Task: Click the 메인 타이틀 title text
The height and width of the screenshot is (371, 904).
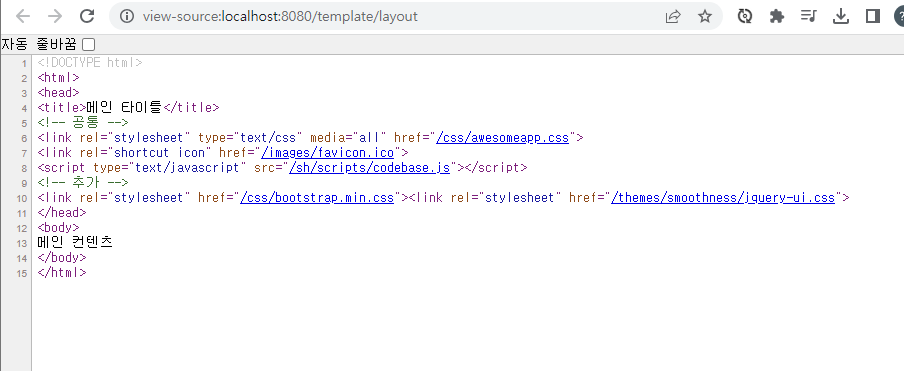Action: click(125, 107)
